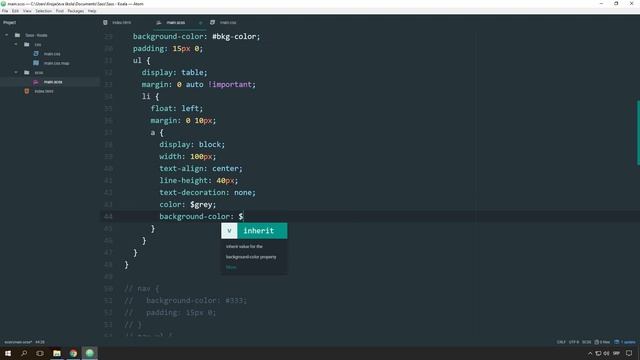Click the CSS icon on main.css tab

[x=212, y=23]
